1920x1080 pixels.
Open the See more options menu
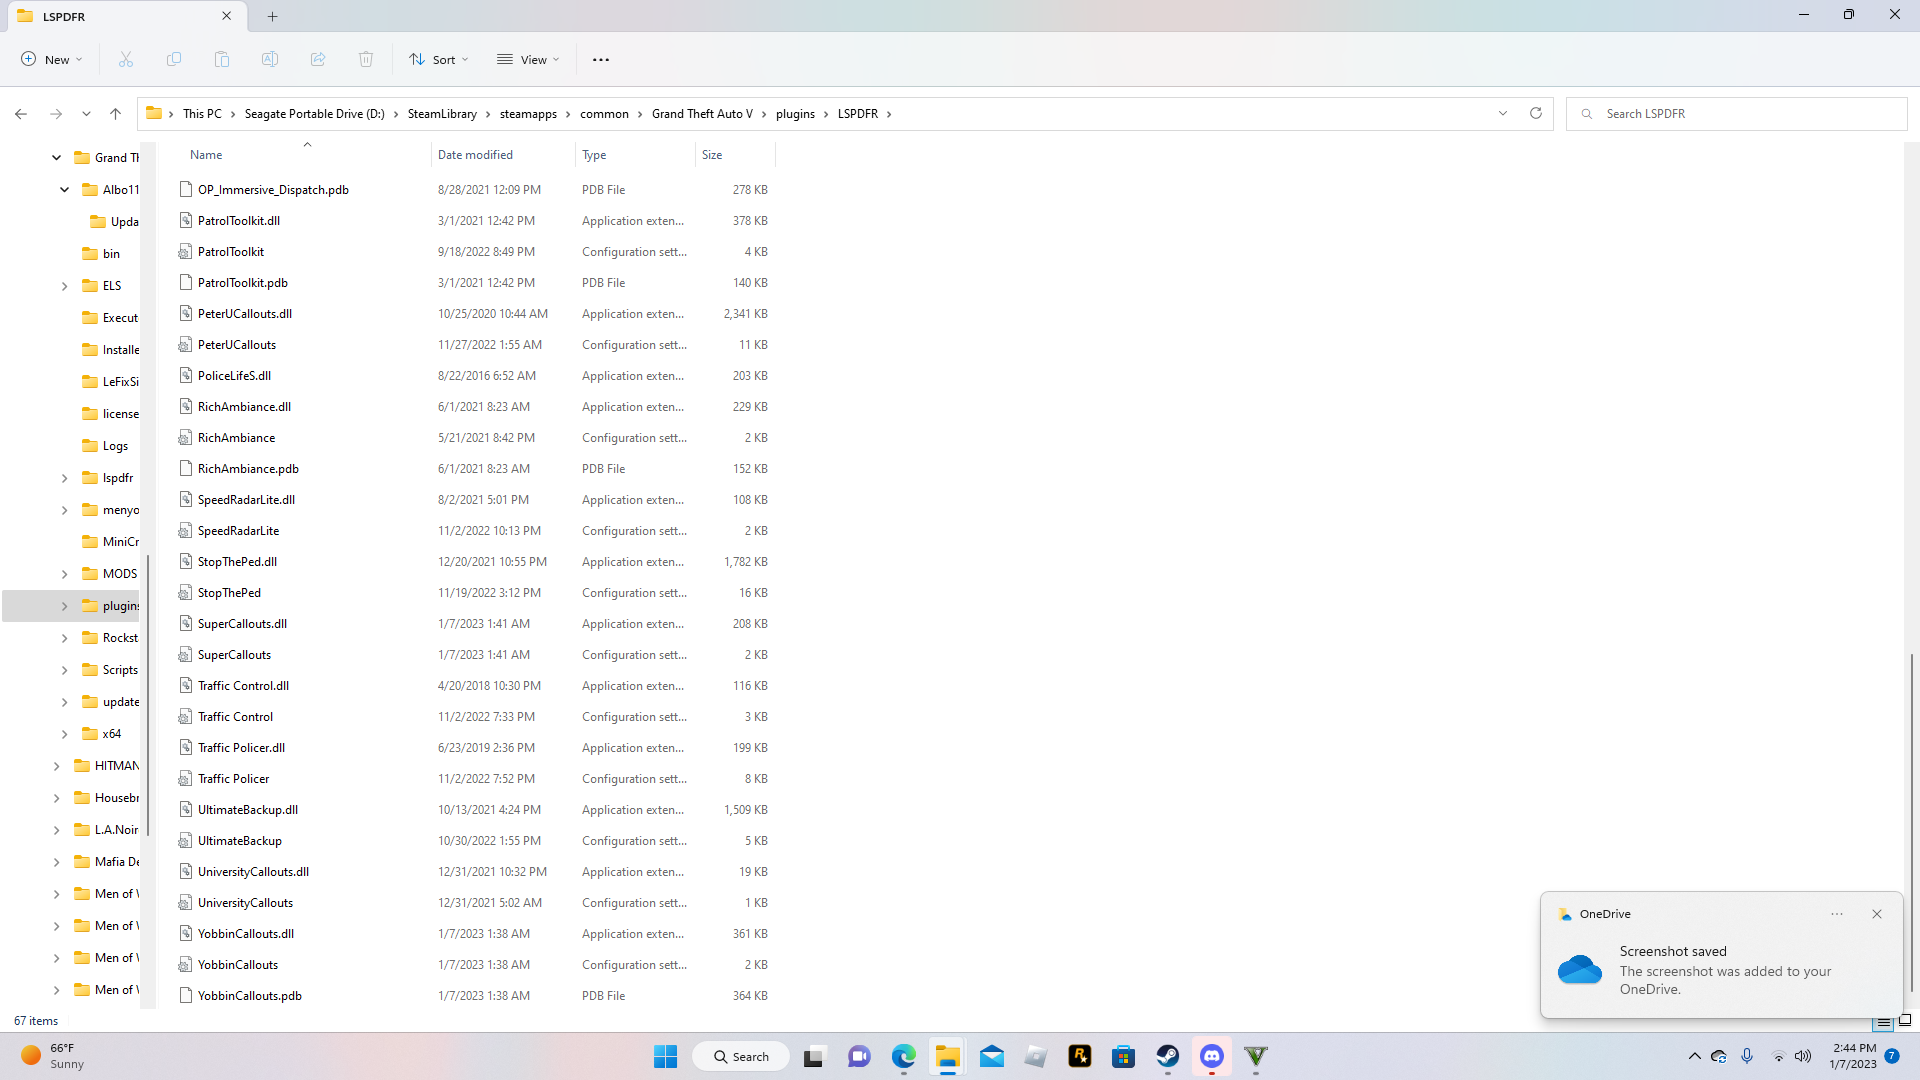click(x=600, y=60)
